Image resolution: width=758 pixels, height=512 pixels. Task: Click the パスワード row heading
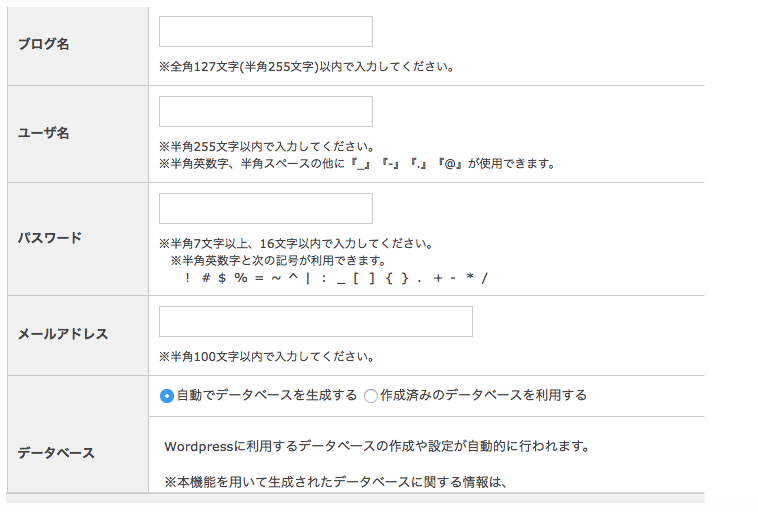pyautogui.click(x=50, y=238)
